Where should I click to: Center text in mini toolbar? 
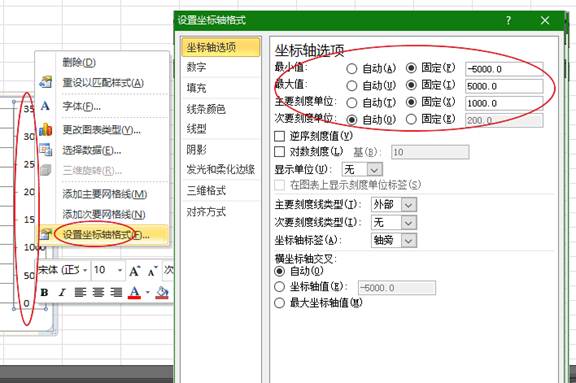[98, 292]
